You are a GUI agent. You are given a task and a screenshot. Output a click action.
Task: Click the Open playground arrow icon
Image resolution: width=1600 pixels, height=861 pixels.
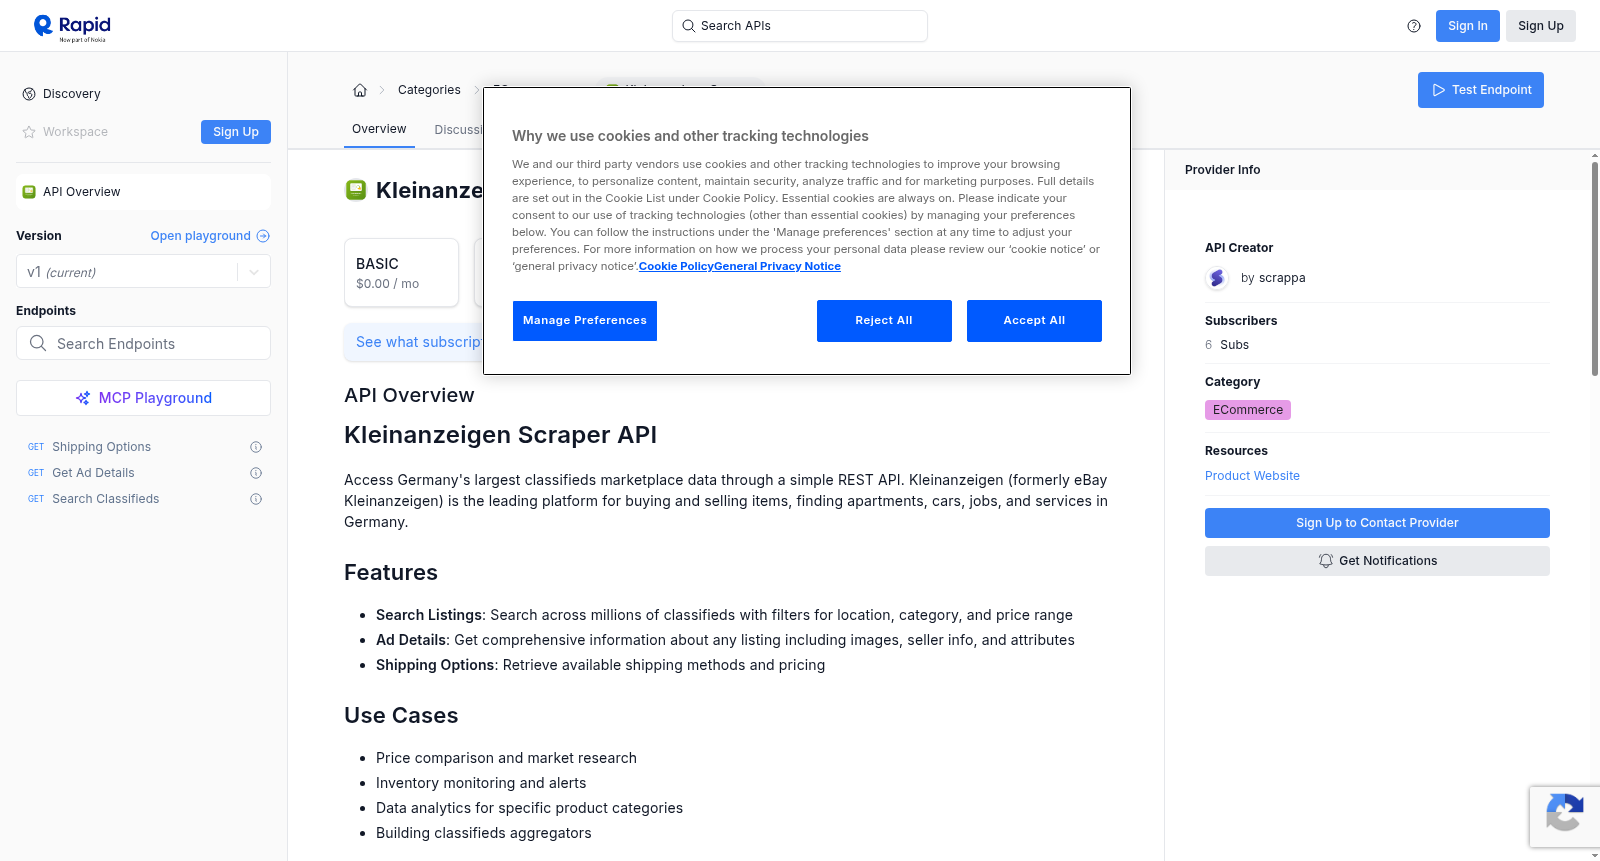[263, 236]
